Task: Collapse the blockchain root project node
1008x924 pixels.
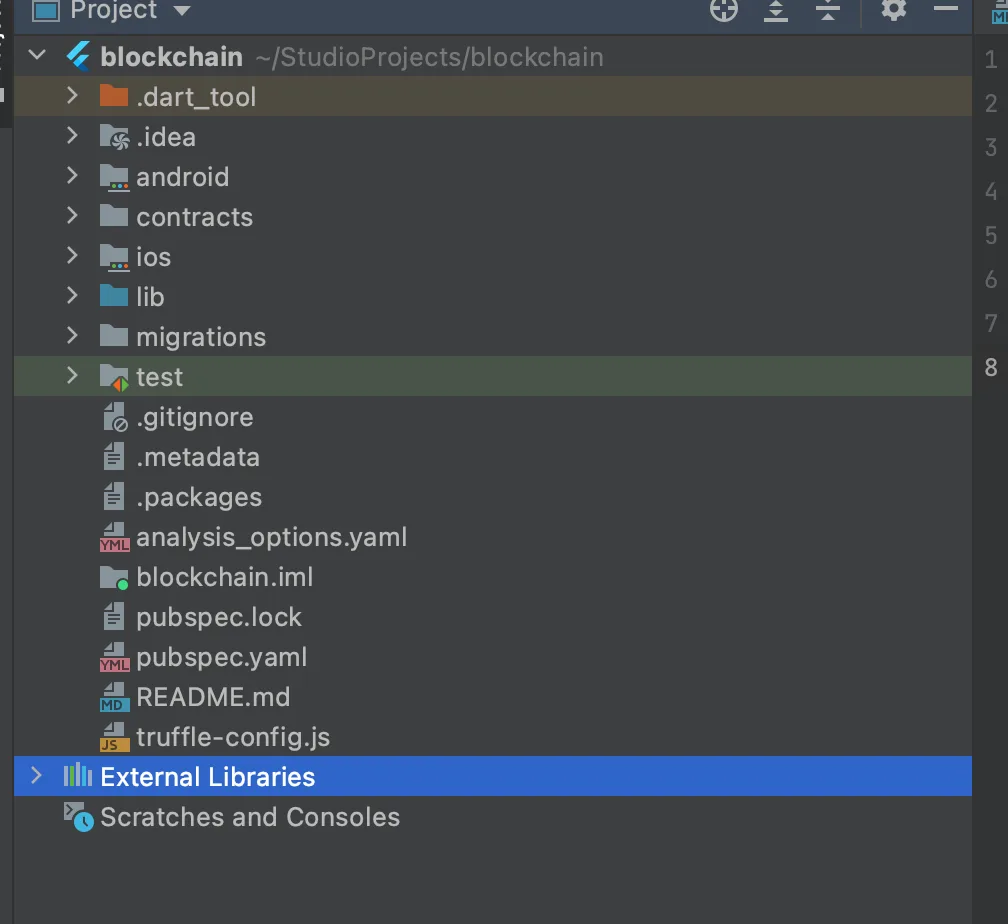Action: (37, 56)
